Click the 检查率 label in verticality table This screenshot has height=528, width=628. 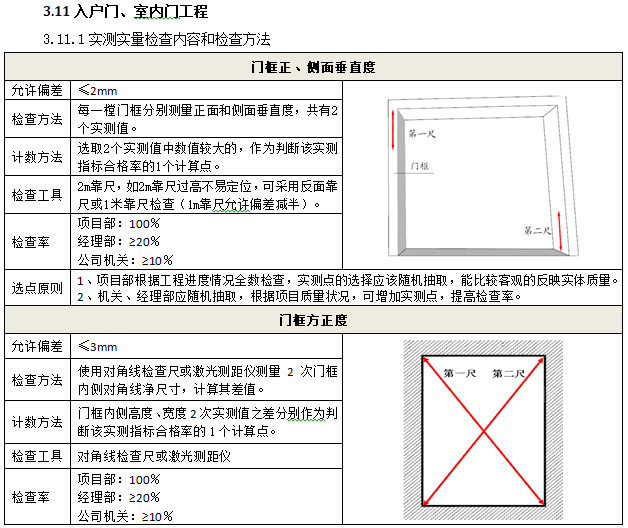[36, 242]
